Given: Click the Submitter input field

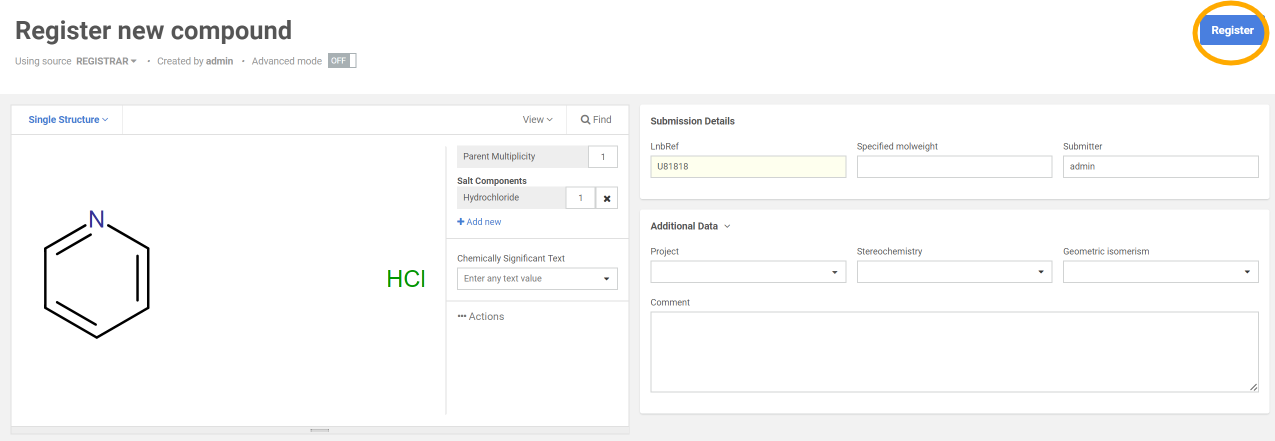Looking at the screenshot, I should click(x=1160, y=167).
